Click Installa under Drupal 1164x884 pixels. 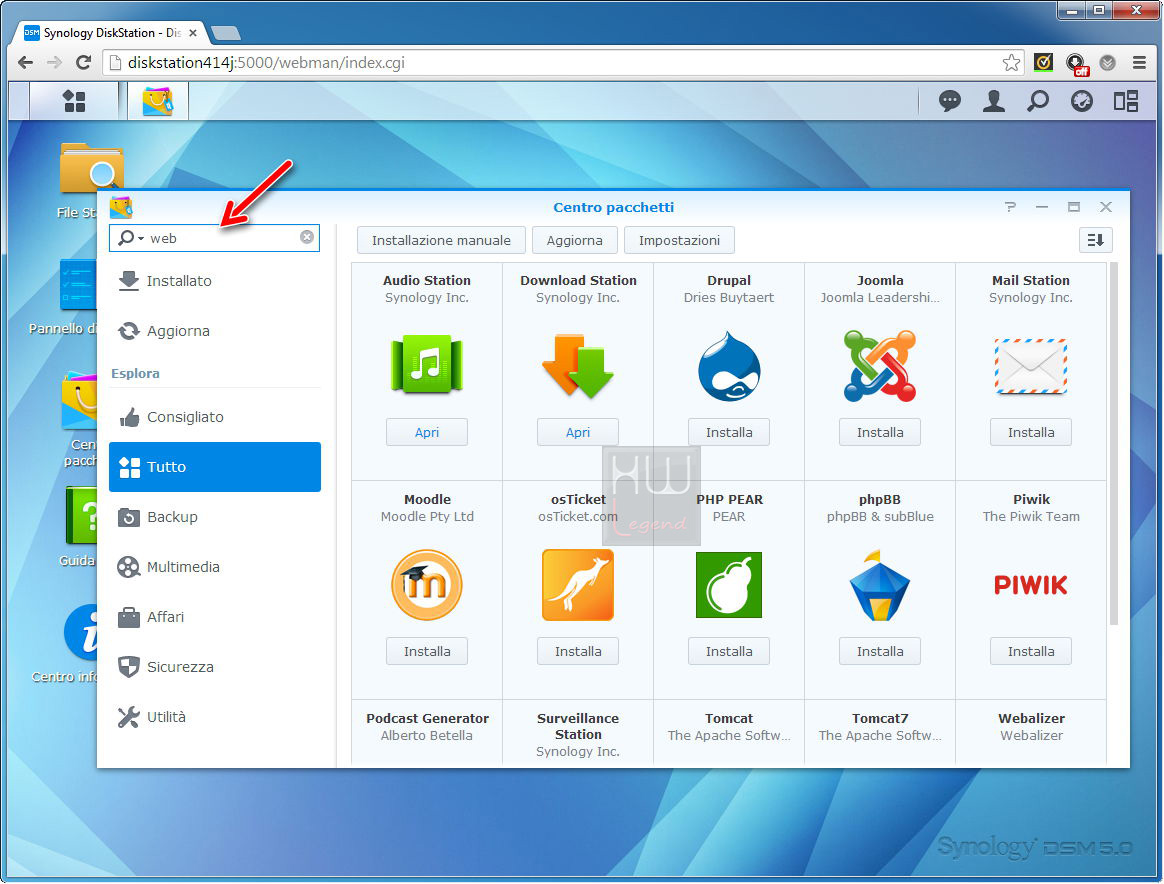(729, 432)
